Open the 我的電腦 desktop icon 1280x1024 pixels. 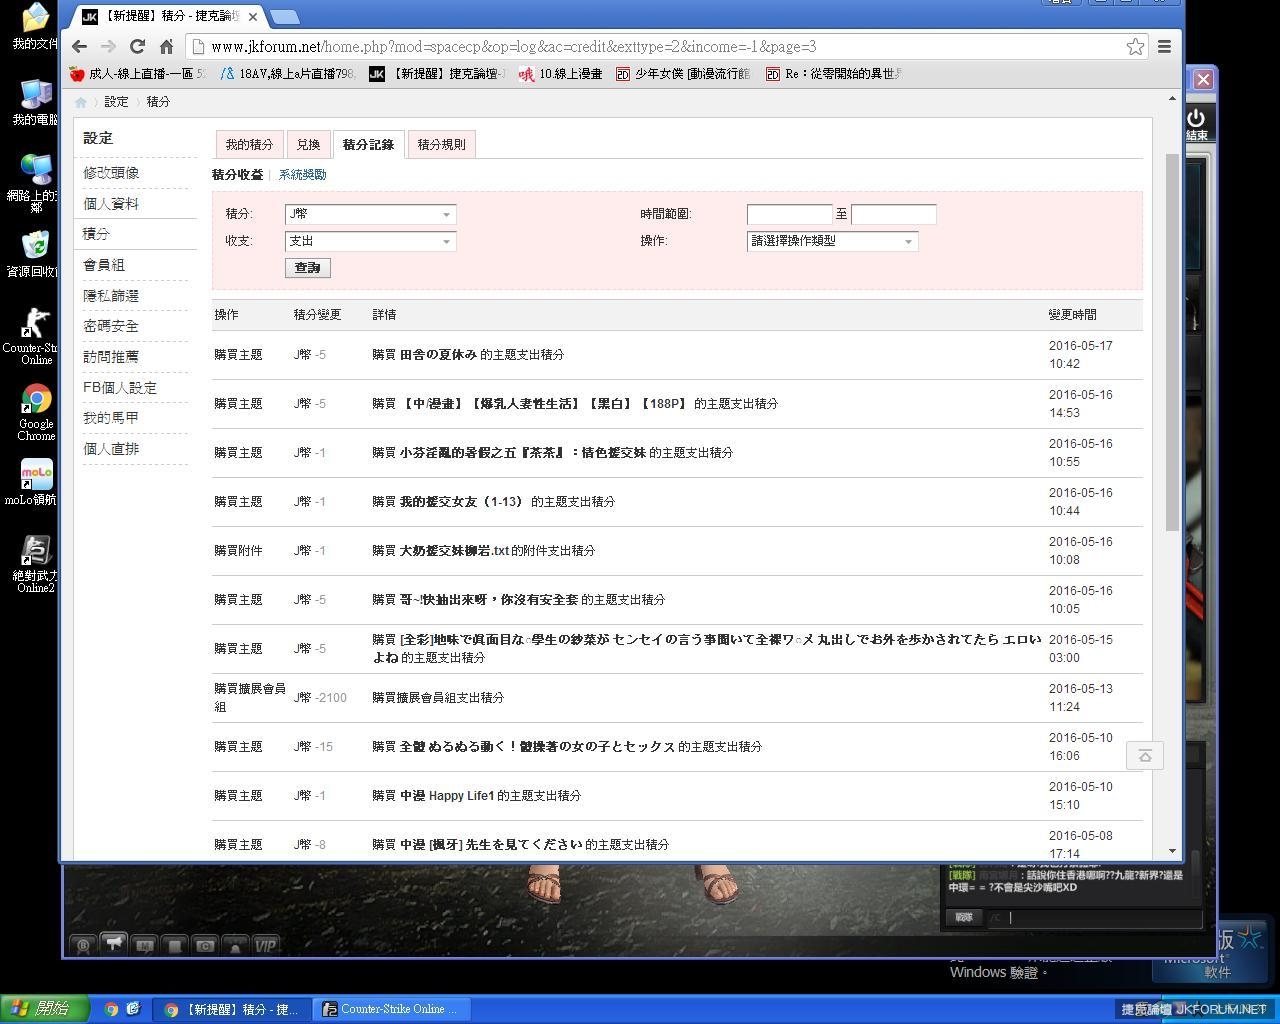[x=36, y=102]
